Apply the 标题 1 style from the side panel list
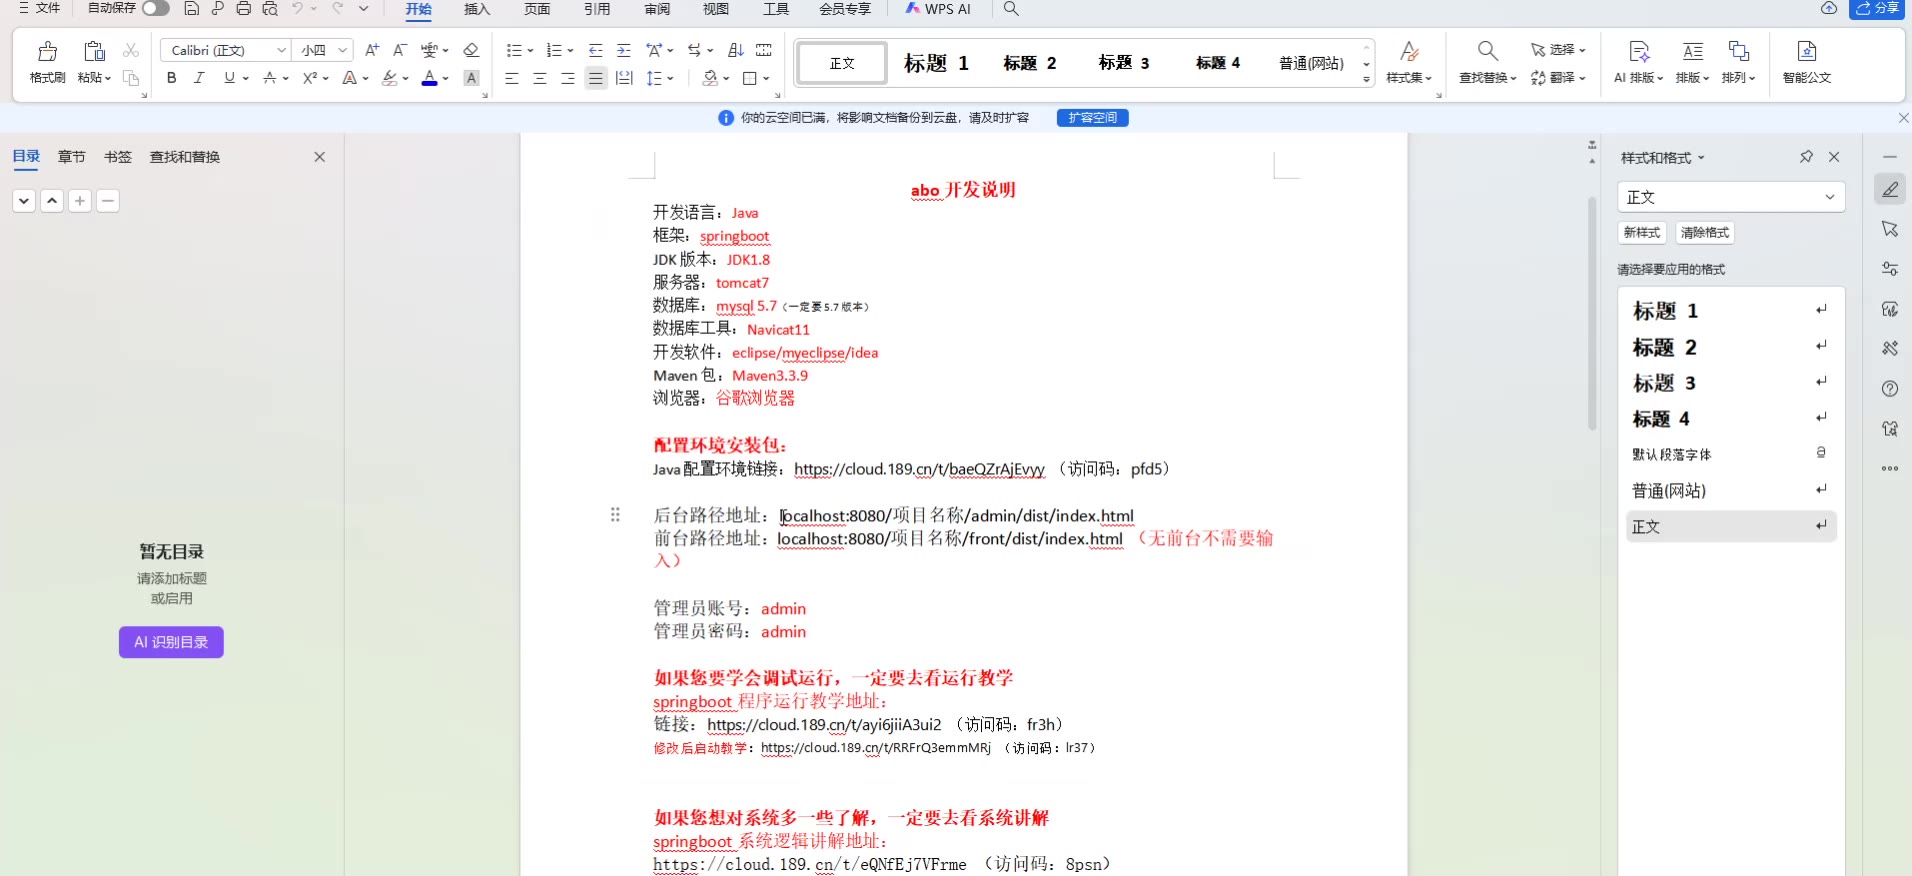Viewport: 1912px width, 876px height. pyautogui.click(x=1730, y=311)
